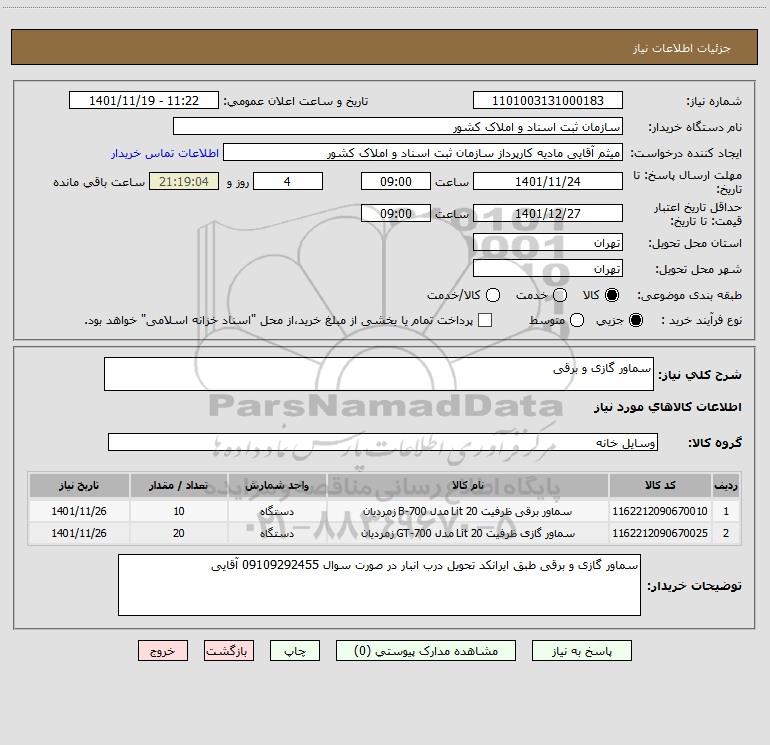Click the remaining days field showing 4

[x=288, y=181]
